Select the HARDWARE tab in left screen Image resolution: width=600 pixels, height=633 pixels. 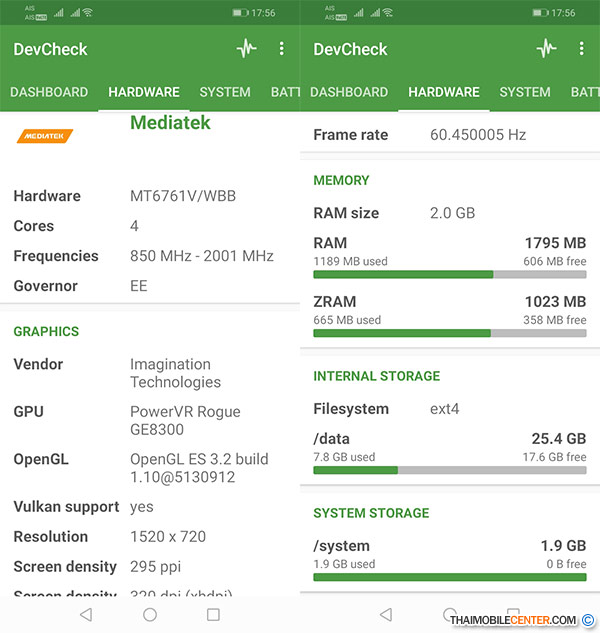pos(144,92)
